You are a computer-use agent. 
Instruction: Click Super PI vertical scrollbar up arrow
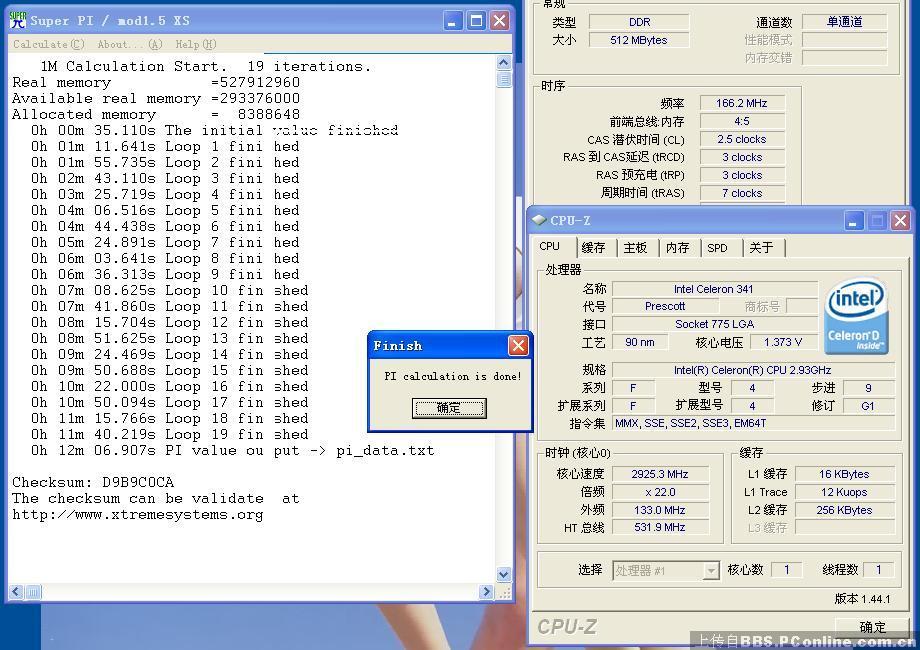point(503,63)
